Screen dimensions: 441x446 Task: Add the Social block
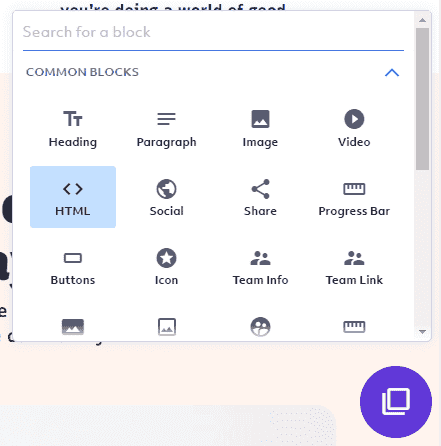pyautogui.click(x=166, y=197)
